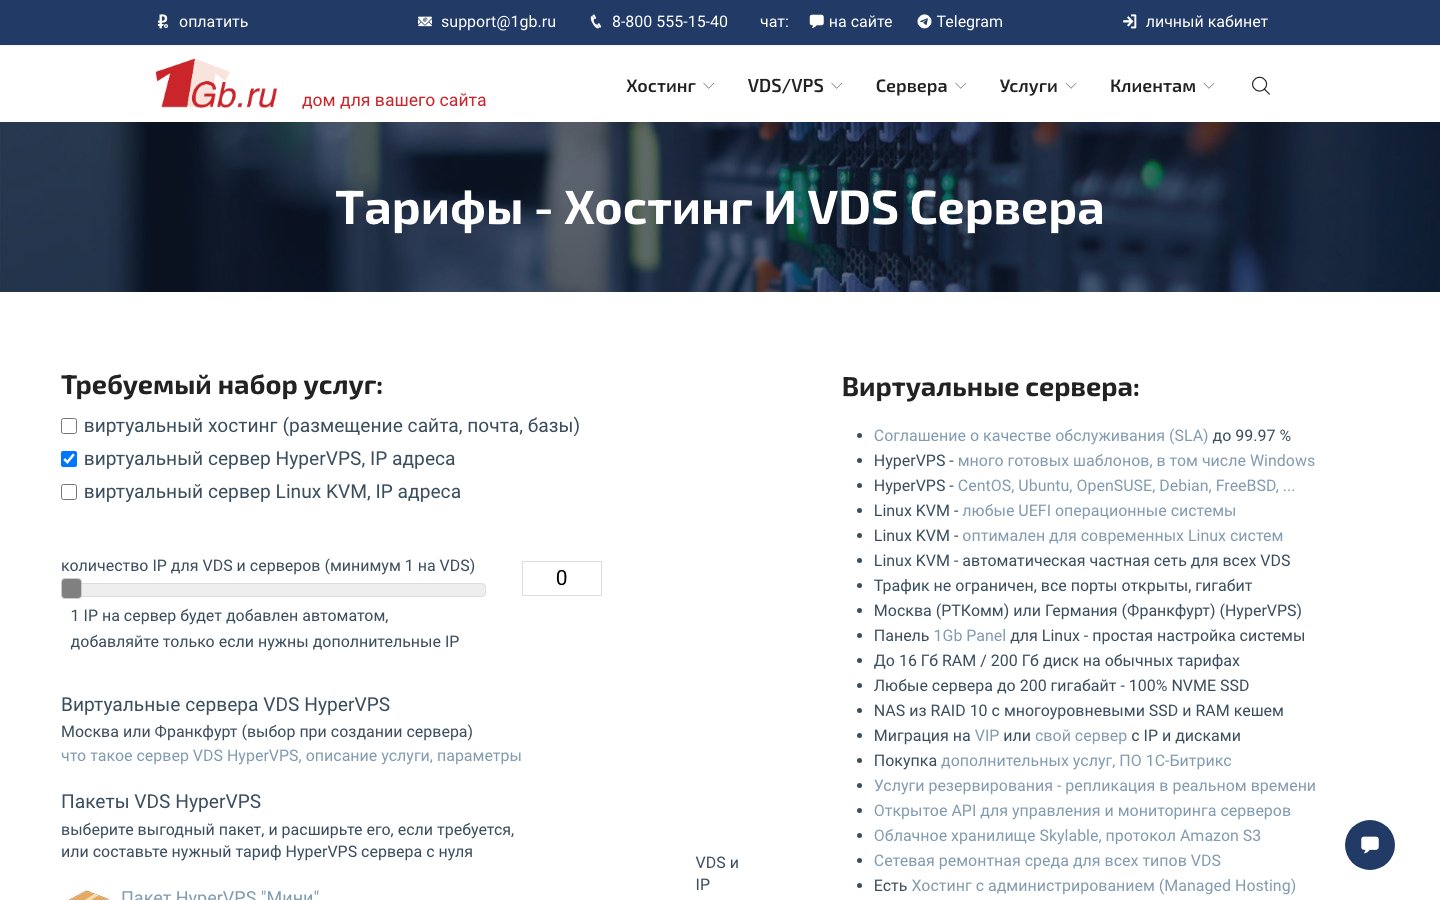Viewport: 1440px width, 900px height.
Task: Click the Требуемый набор услуг heading
Action: pos(222,385)
